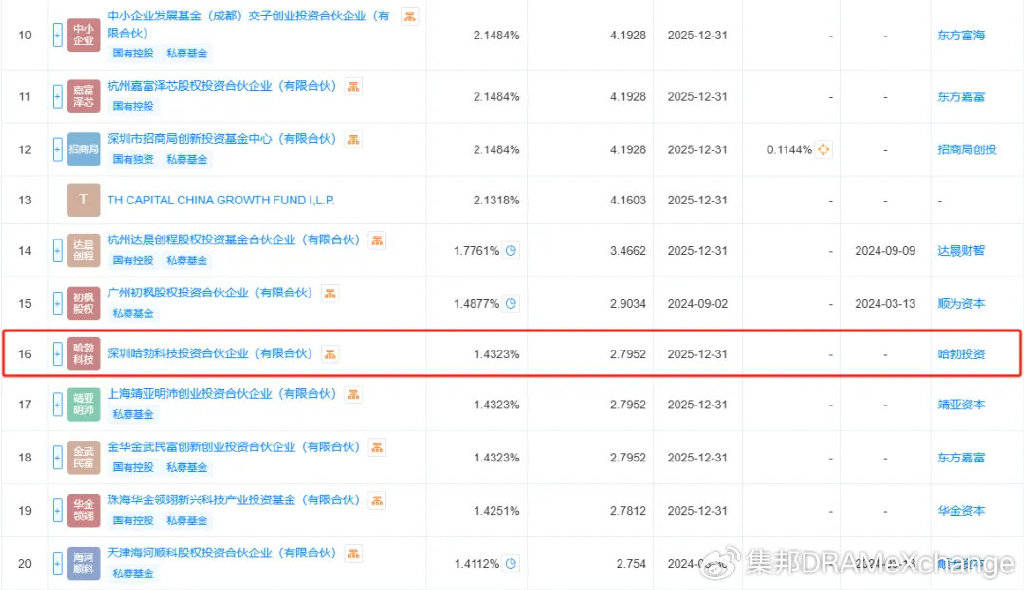Viewport: 1024px width, 590px height.
Task: Click the 哈勃投资 institution link
Action: click(961, 354)
